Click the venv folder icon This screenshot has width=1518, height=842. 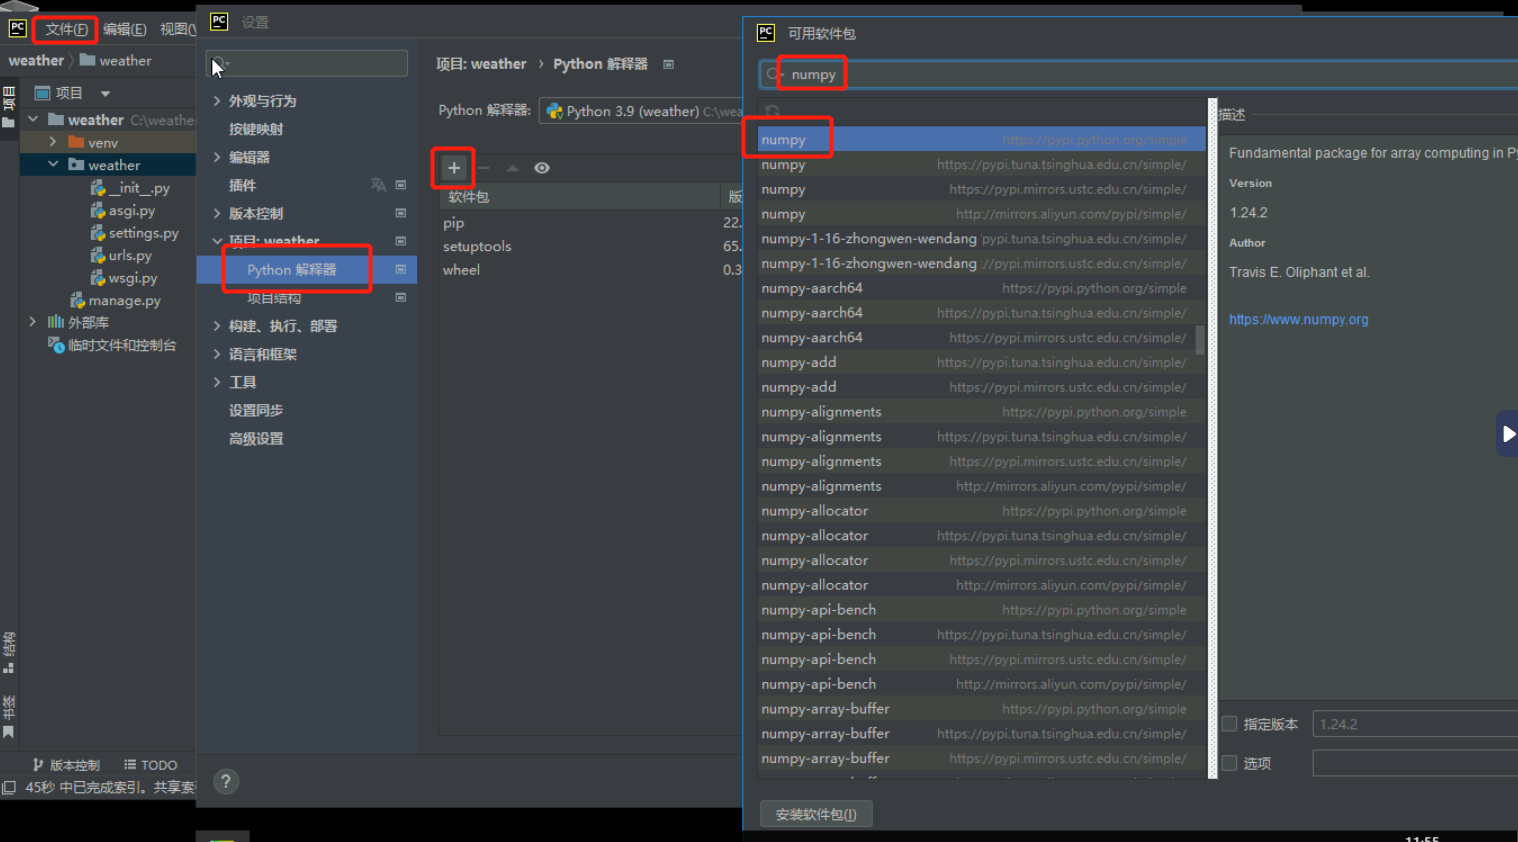click(76, 142)
